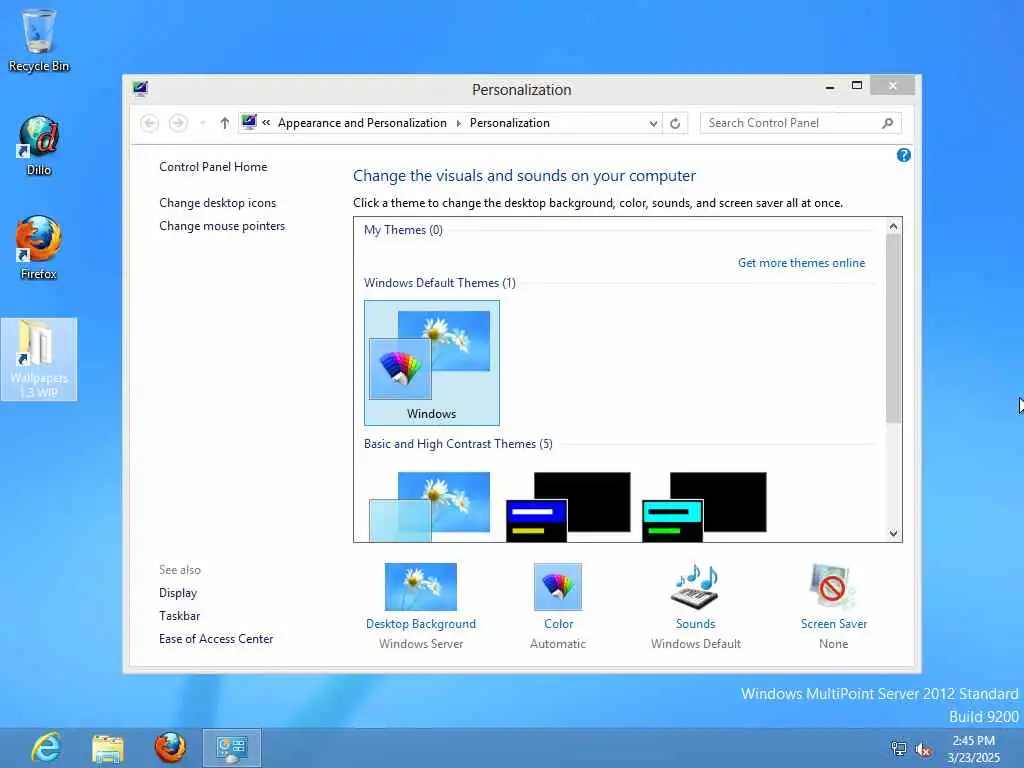Screen dimensions: 1024x768
Task: Expand the address bar history dropdown
Action: (653, 123)
